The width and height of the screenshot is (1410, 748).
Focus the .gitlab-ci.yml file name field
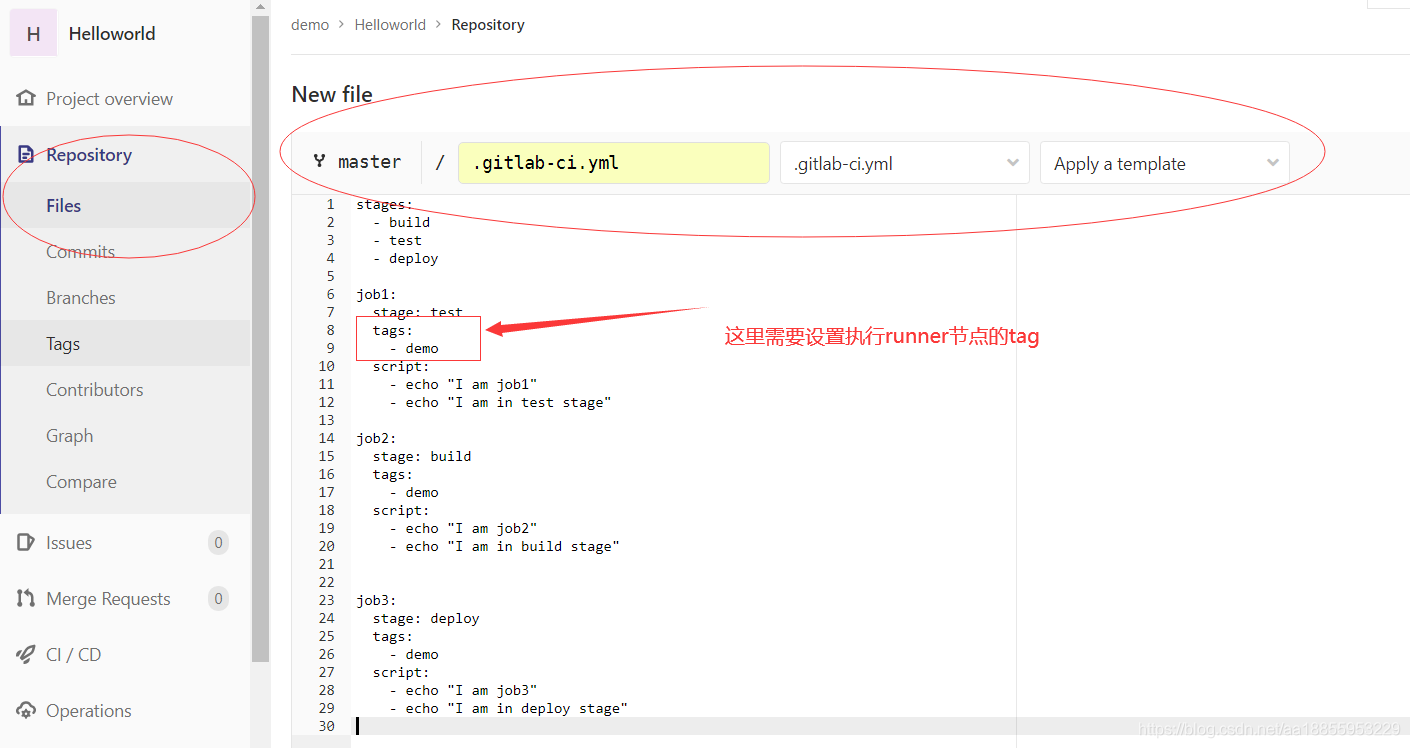pos(614,162)
